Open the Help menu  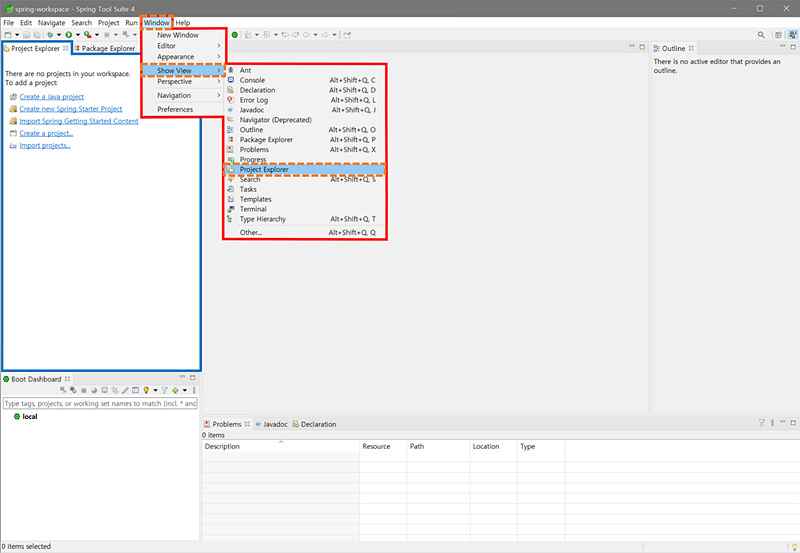183,22
